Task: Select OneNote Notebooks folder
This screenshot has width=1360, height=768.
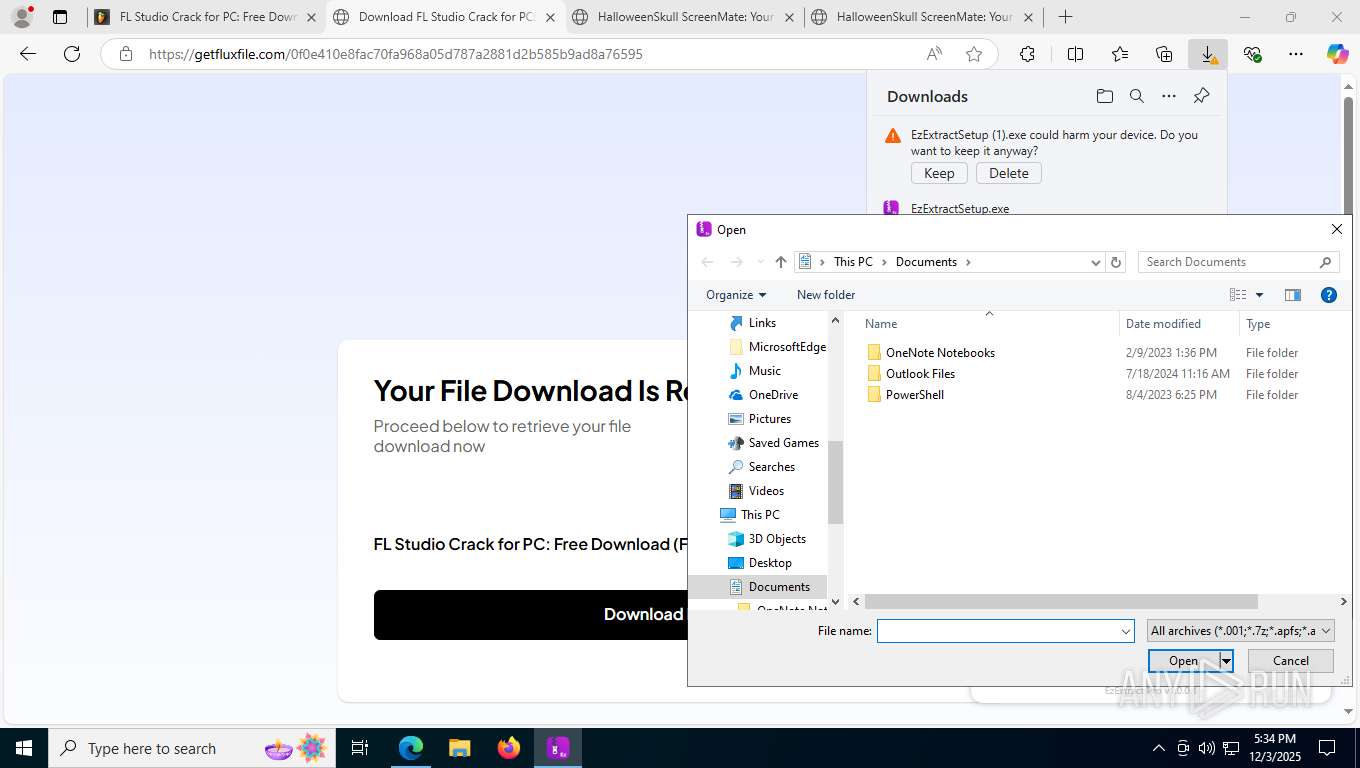Action: point(940,353)
